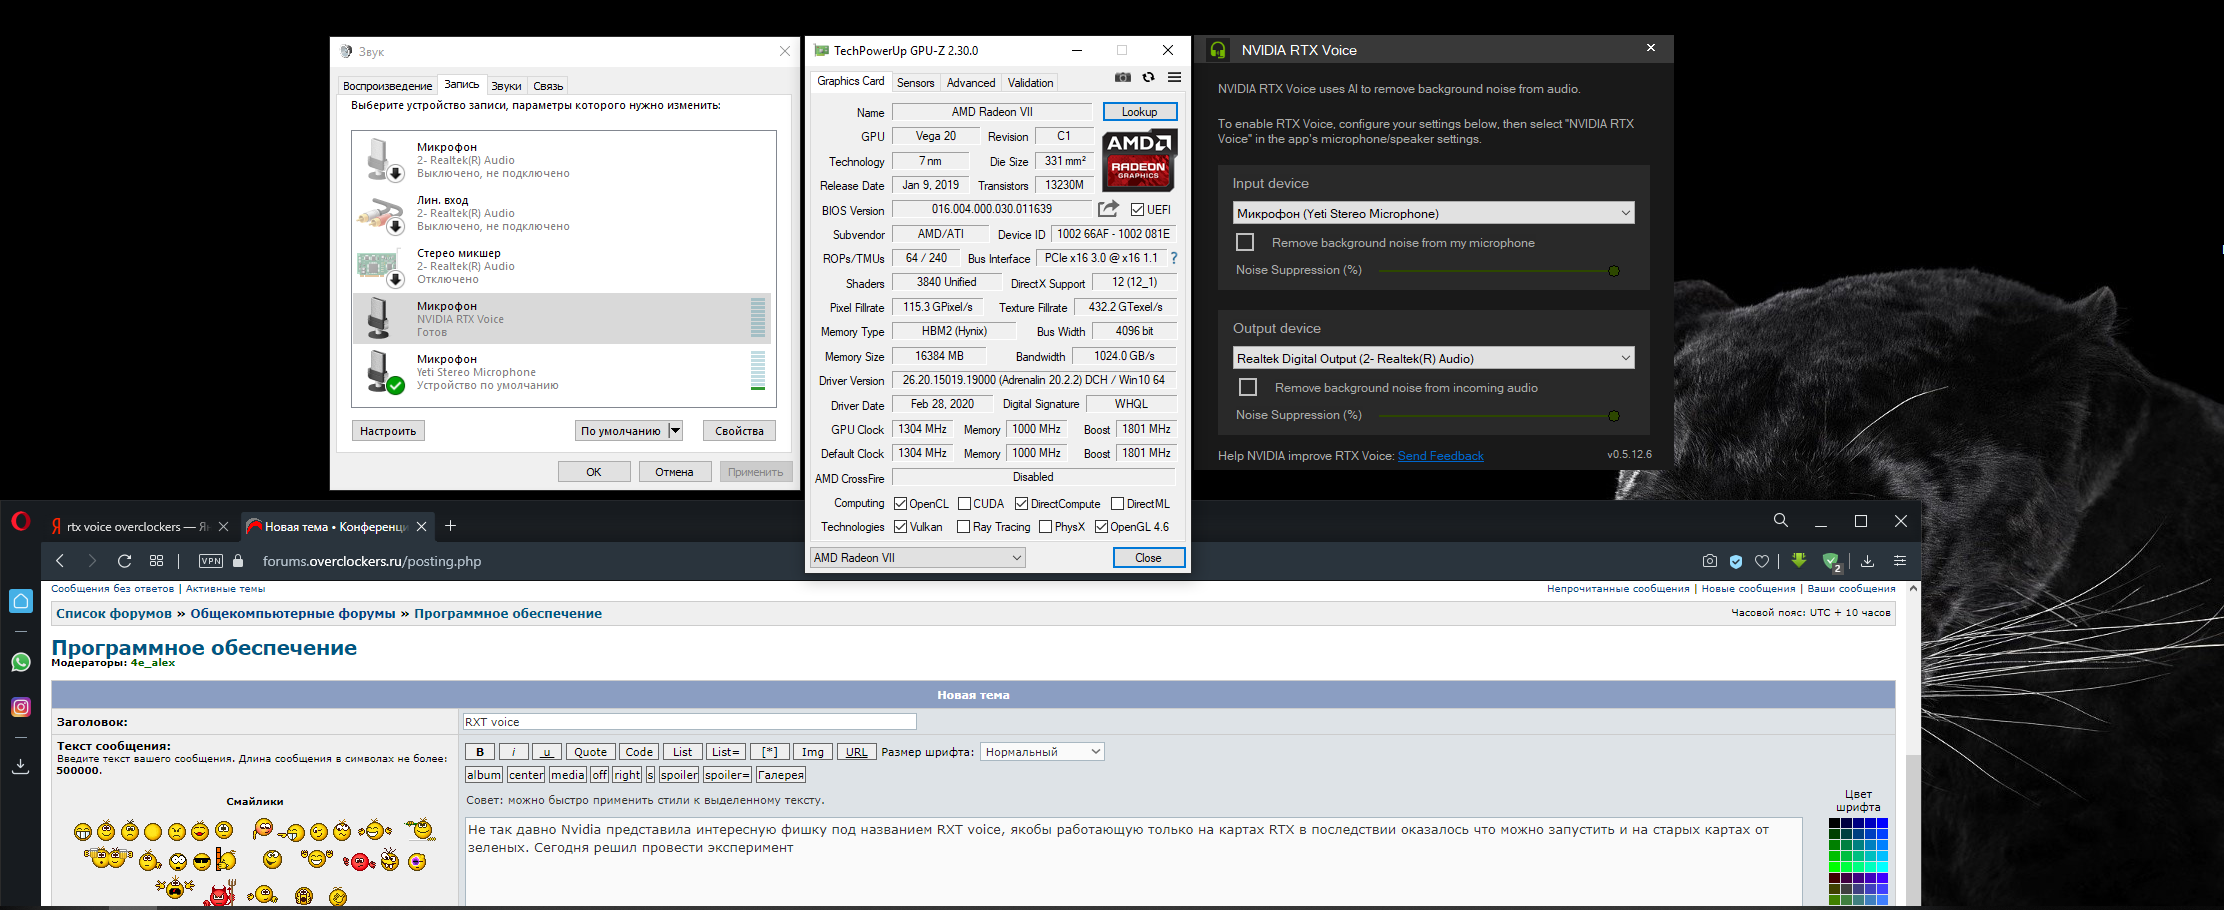The width and height of the screenshot is (2224, 910).
Task: Click output Noise Suppression slider handle
Action: click(1614, 416)
